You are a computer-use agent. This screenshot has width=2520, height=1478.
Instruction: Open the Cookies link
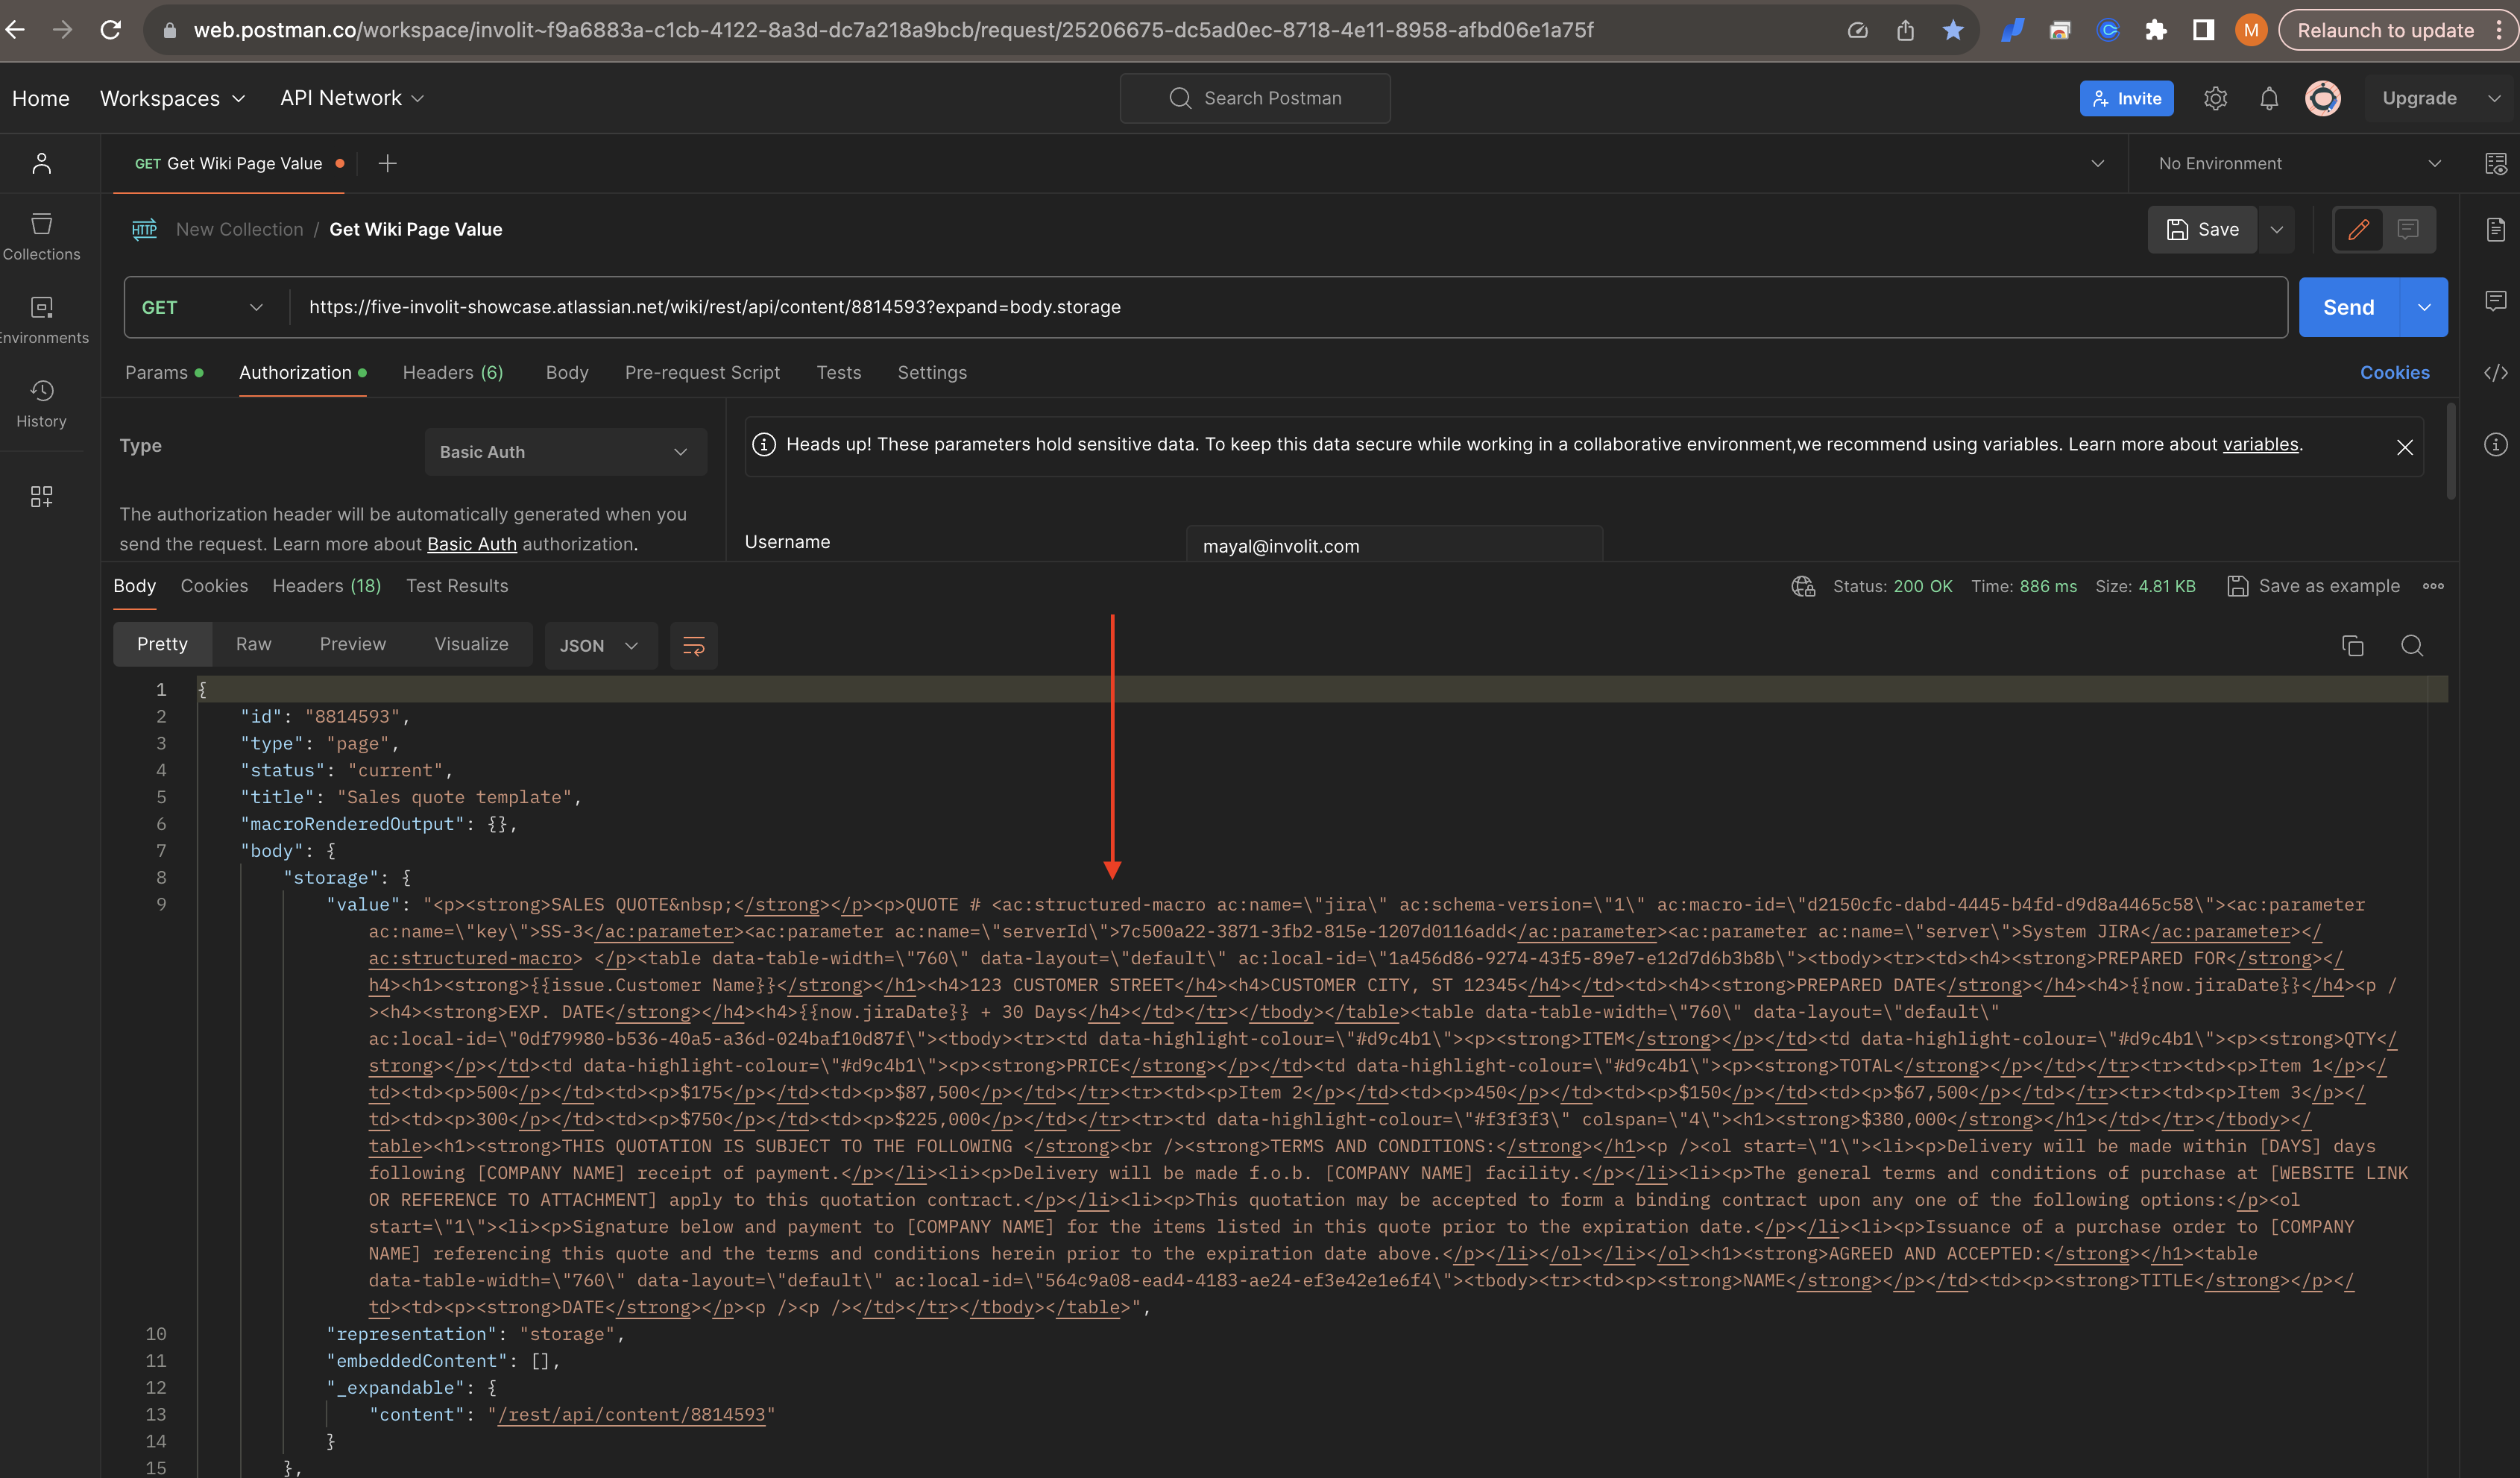click(2394, 372)
